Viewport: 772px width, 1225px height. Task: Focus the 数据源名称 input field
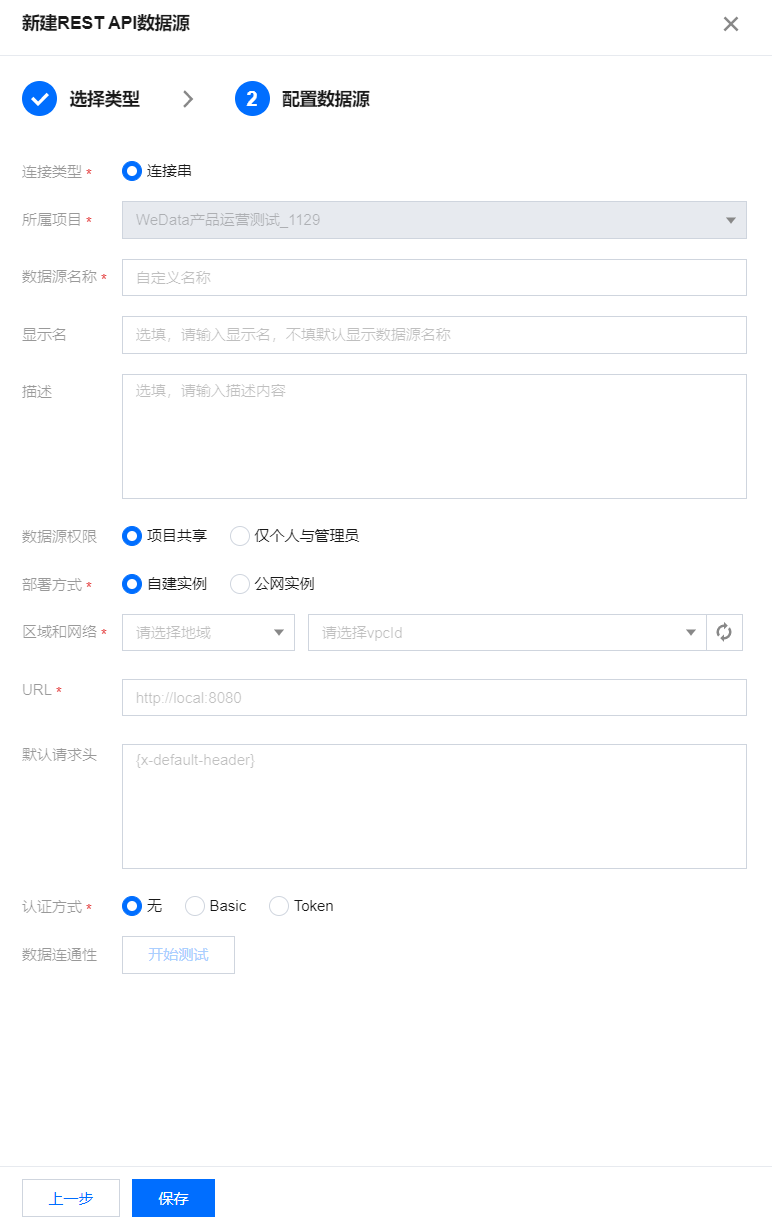[434, 278]
